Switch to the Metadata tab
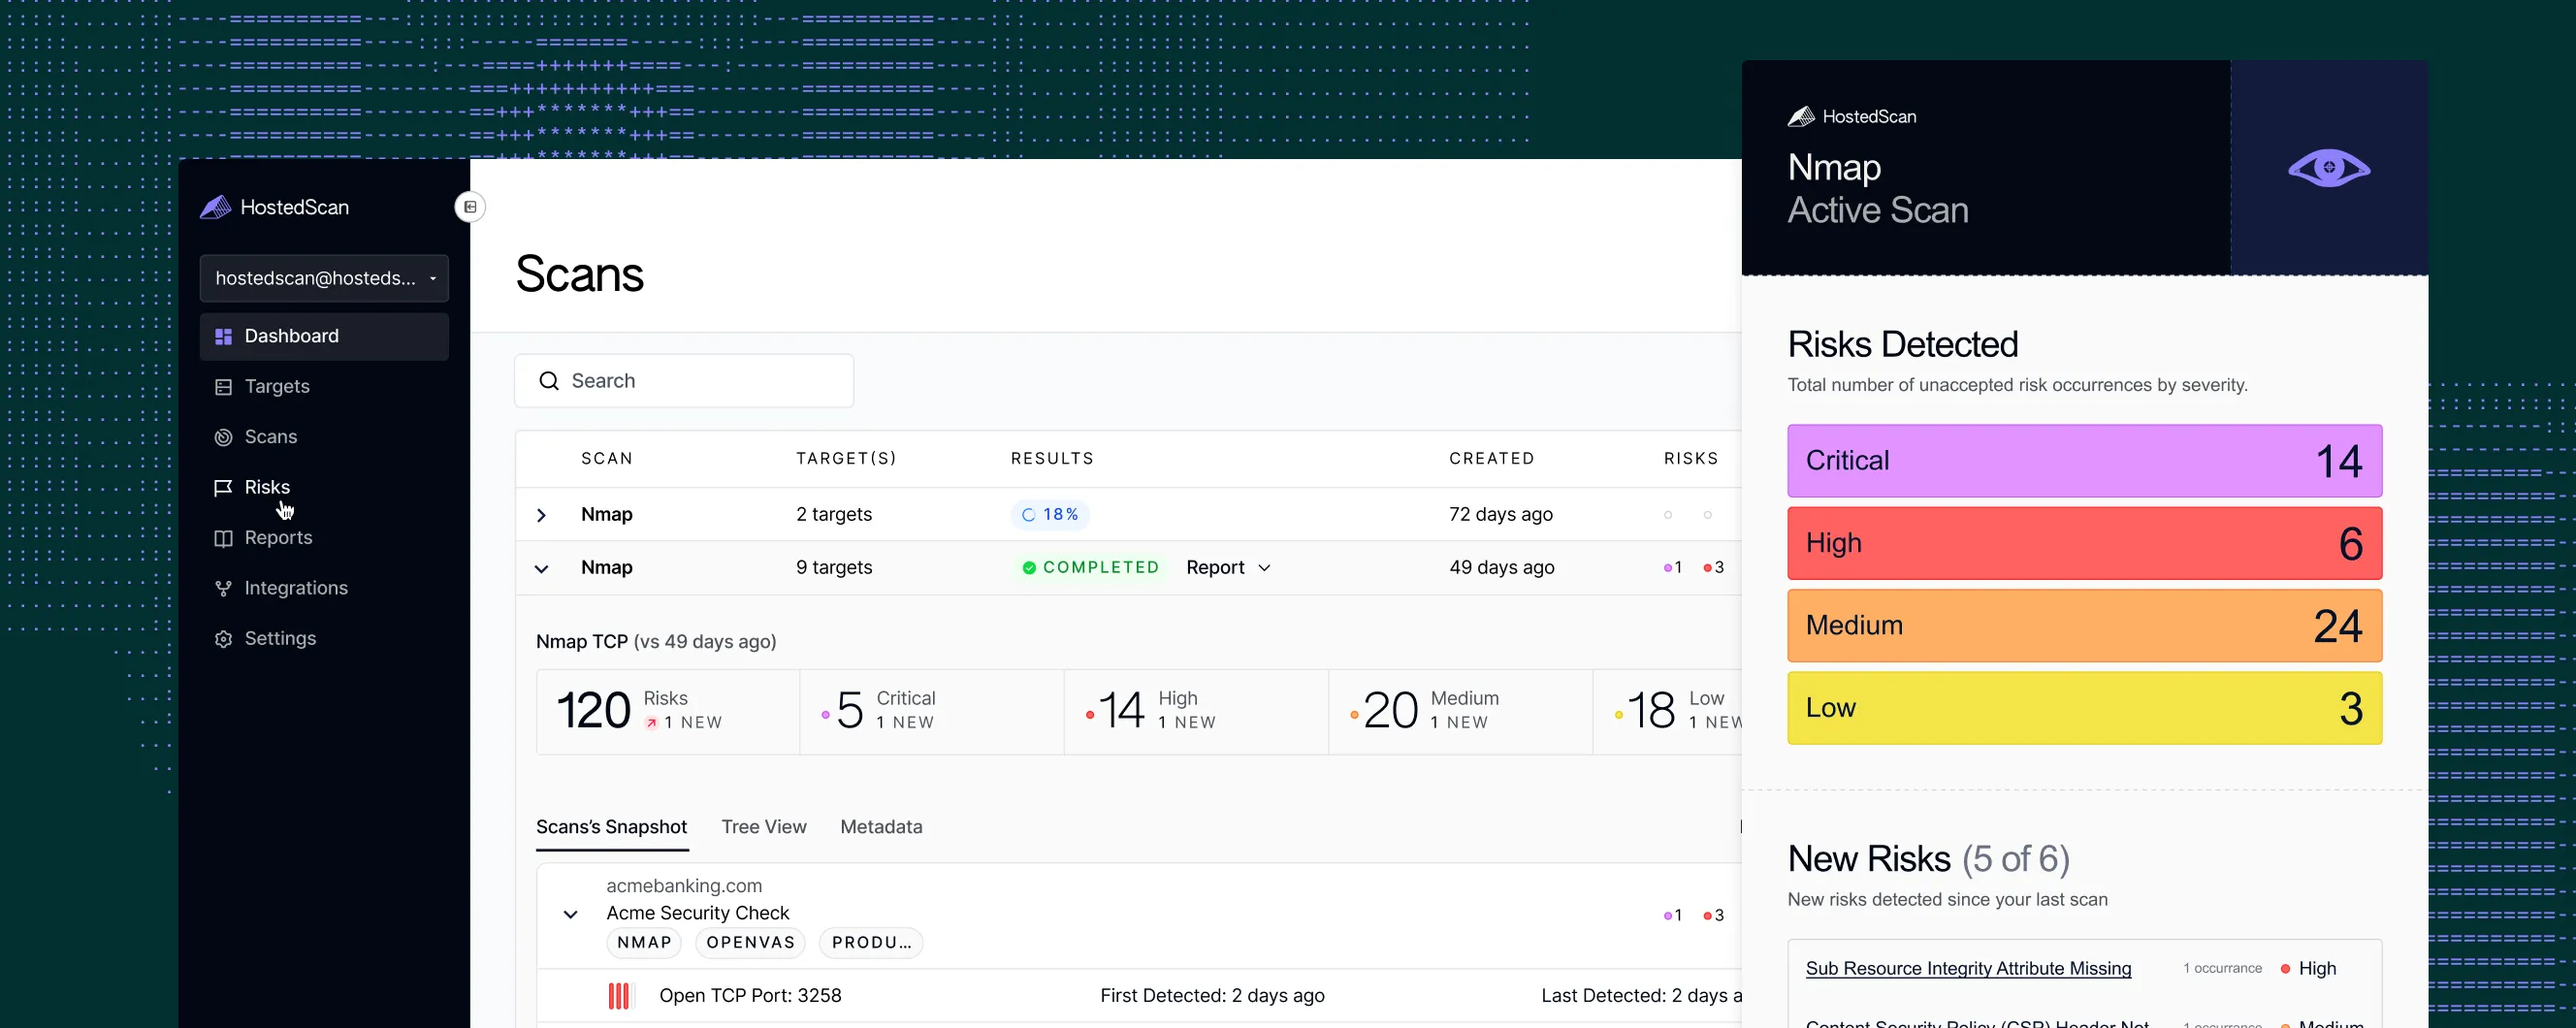 pyautogui.click(x=881, y=827)
